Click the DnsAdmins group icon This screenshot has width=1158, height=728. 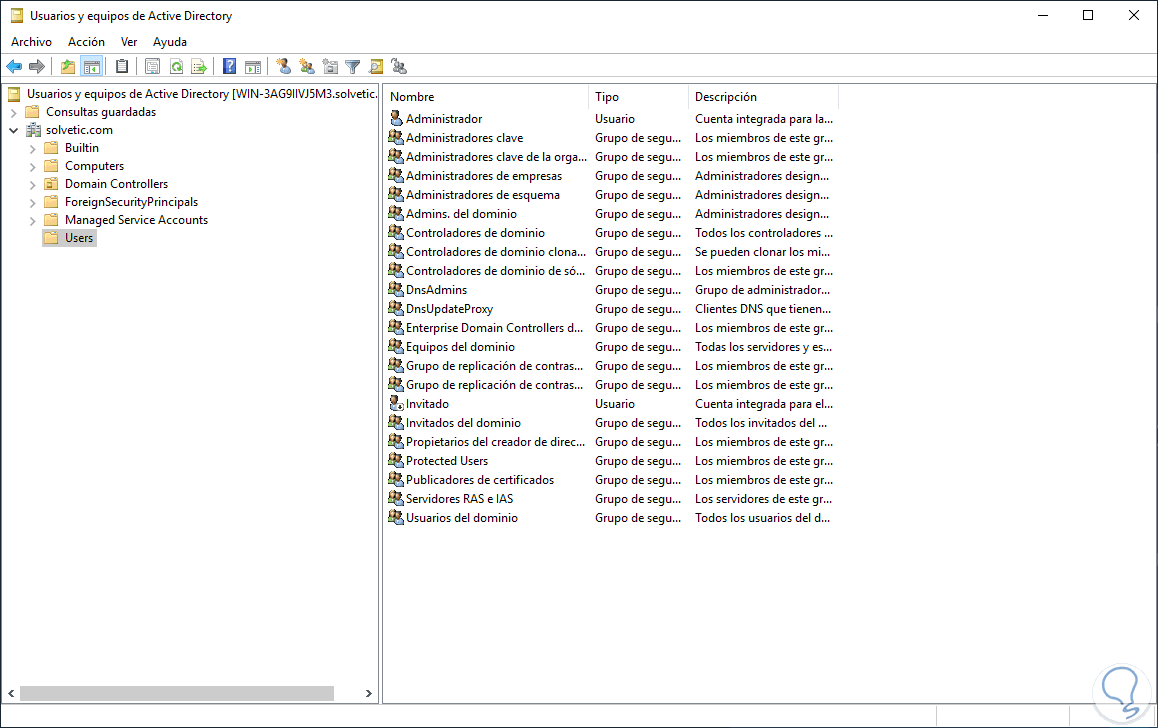(396, 289)
